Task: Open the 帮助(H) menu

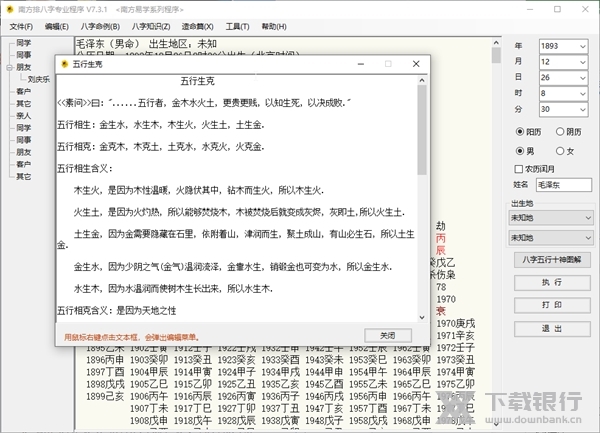Action: click(274, 26)
